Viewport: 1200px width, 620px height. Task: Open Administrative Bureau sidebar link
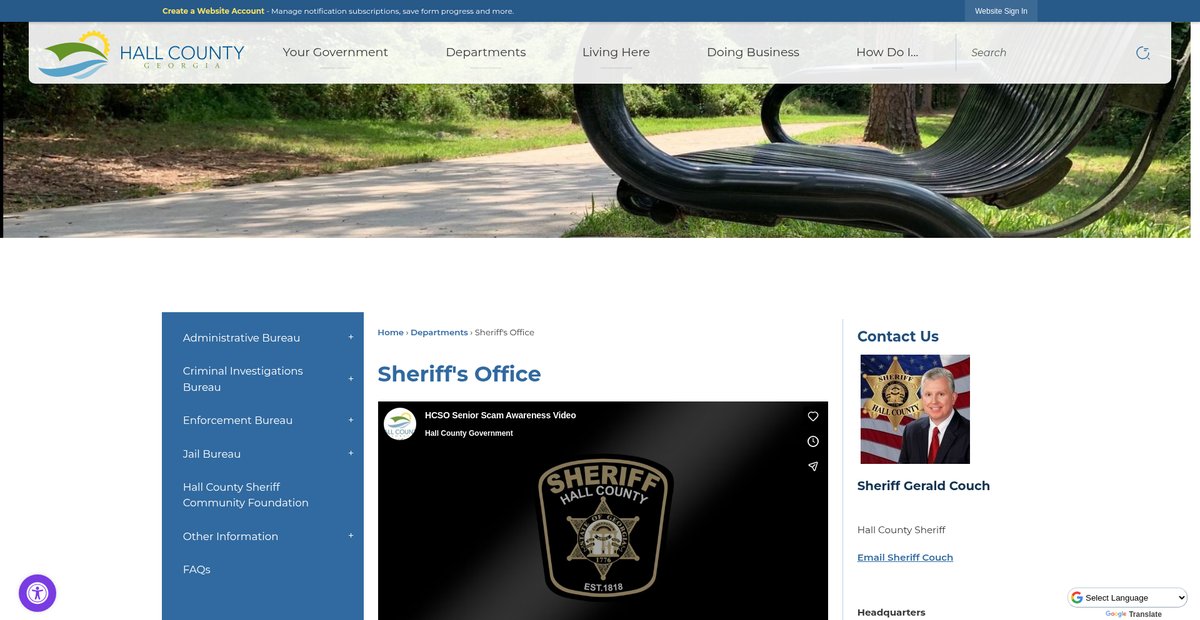click(241, 338)
